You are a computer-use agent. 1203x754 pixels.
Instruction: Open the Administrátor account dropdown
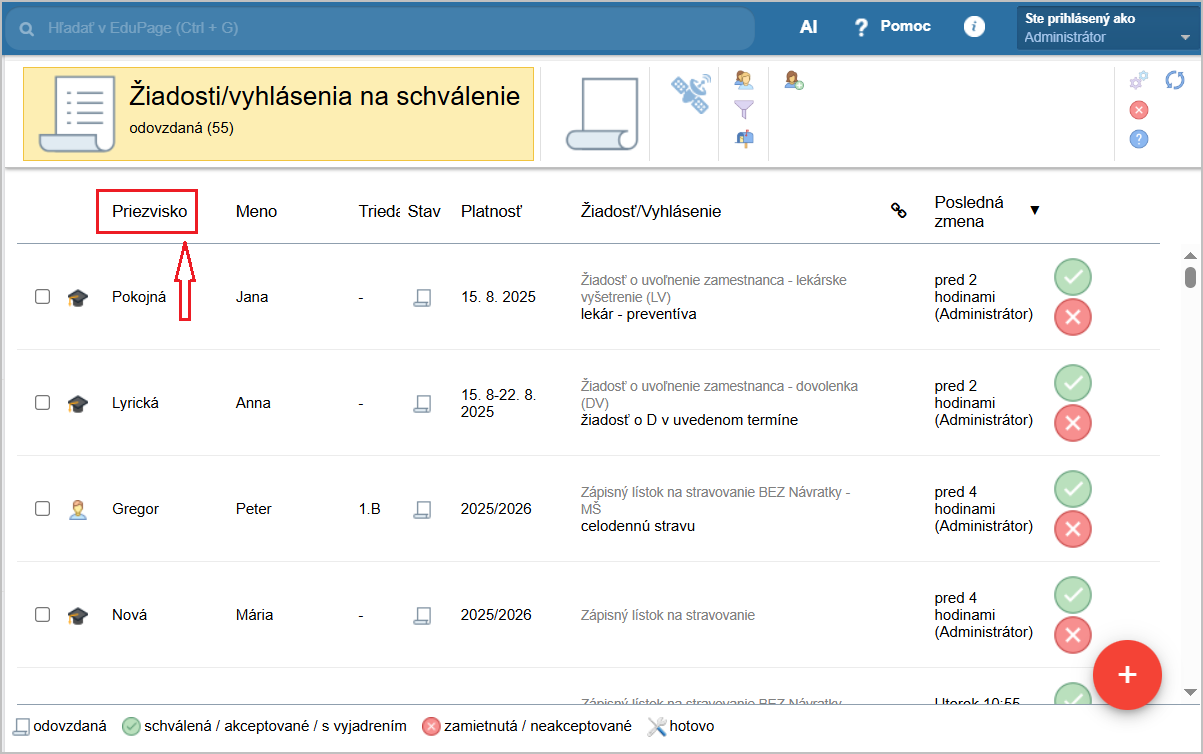point(1107,28)
